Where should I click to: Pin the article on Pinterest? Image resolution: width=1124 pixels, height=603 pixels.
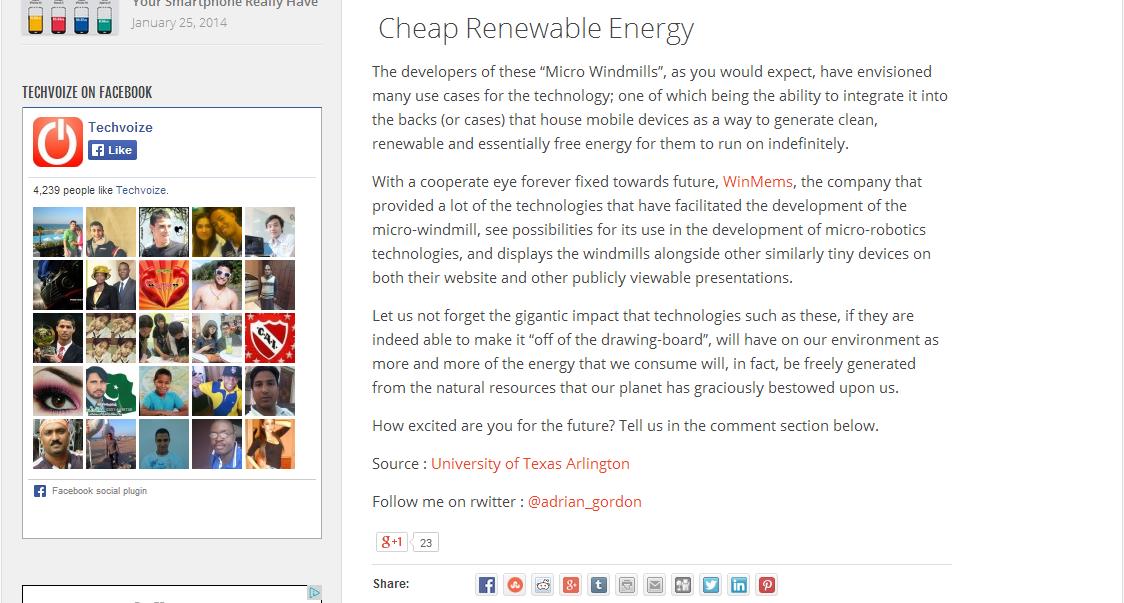[767, 585]
